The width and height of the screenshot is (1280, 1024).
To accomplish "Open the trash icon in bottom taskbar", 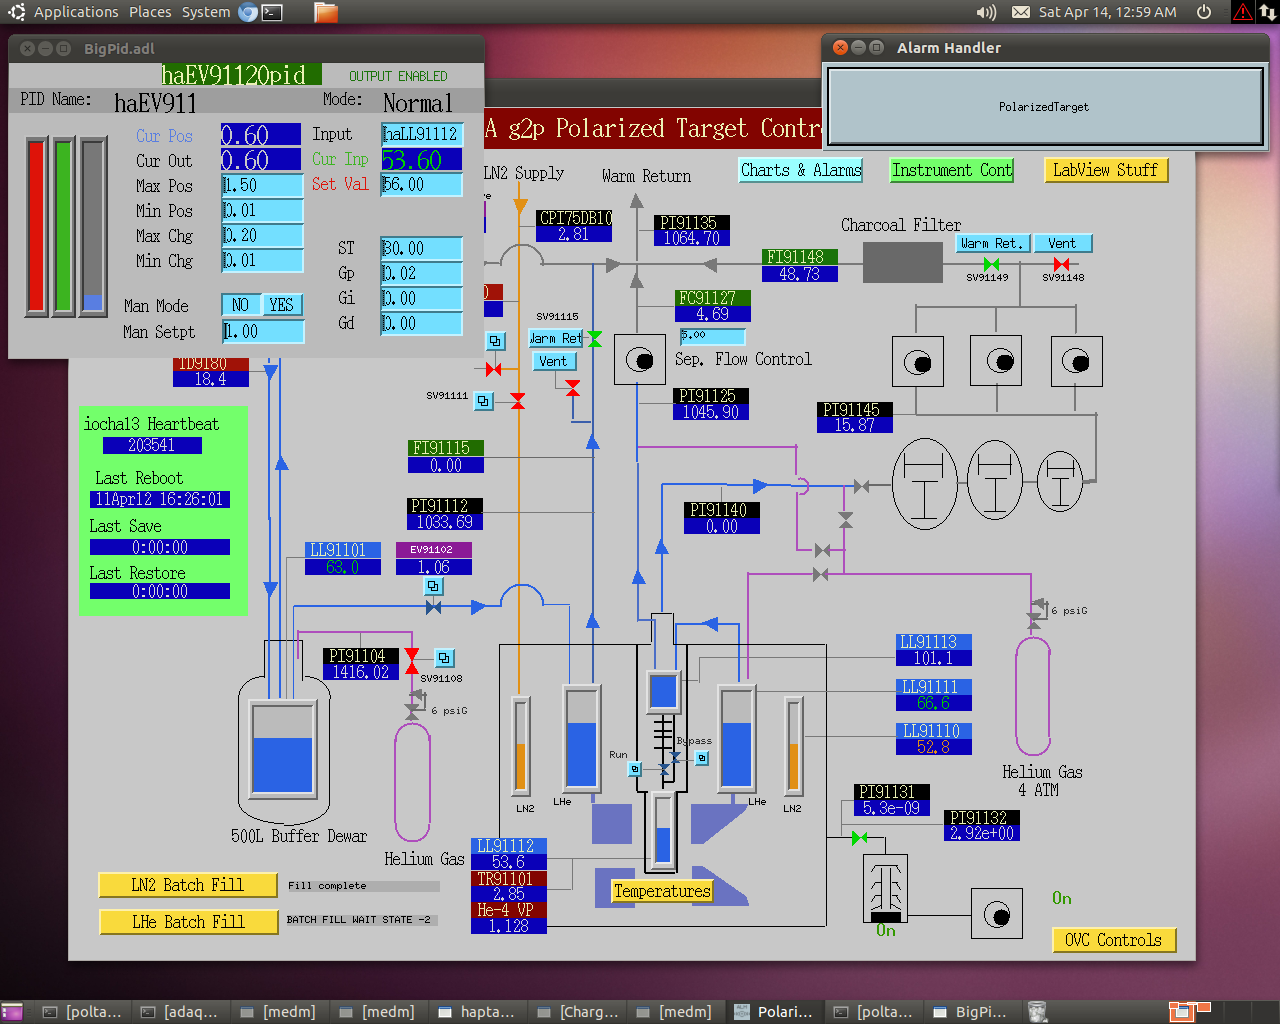I will coord(1038,1012).
